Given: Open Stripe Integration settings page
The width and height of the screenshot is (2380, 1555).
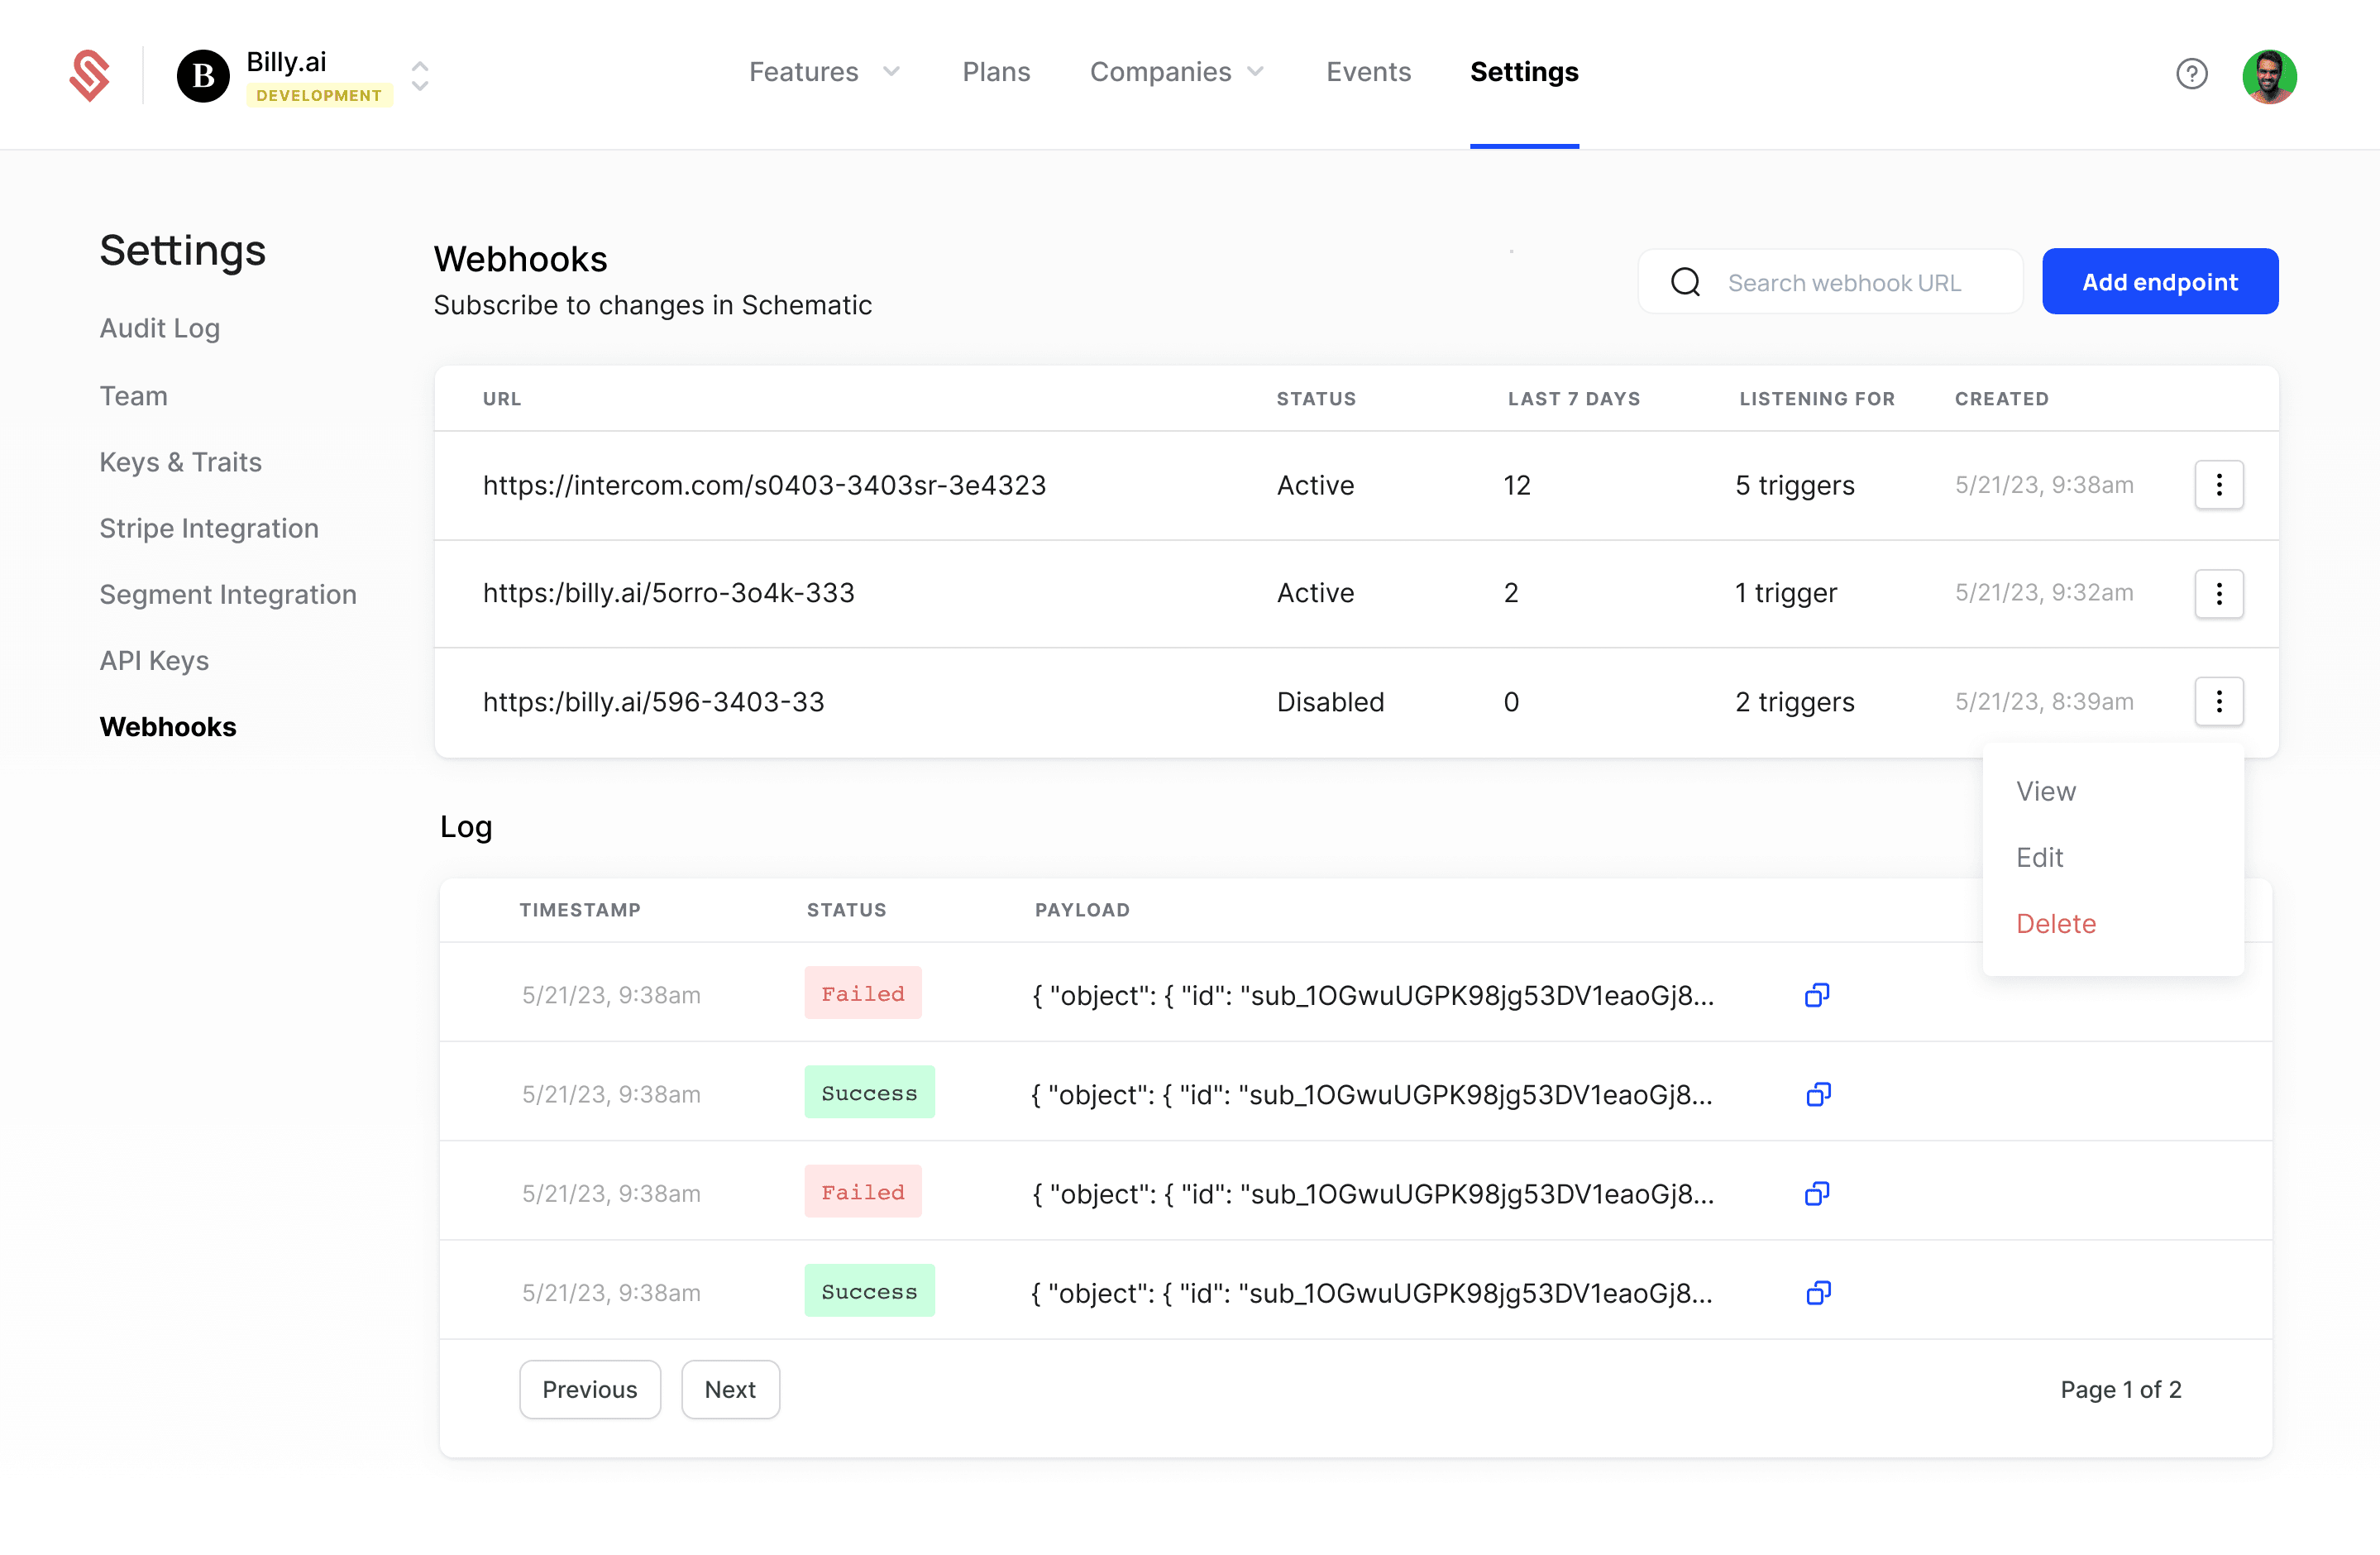Looking at the screenshot, I should 209,528.
